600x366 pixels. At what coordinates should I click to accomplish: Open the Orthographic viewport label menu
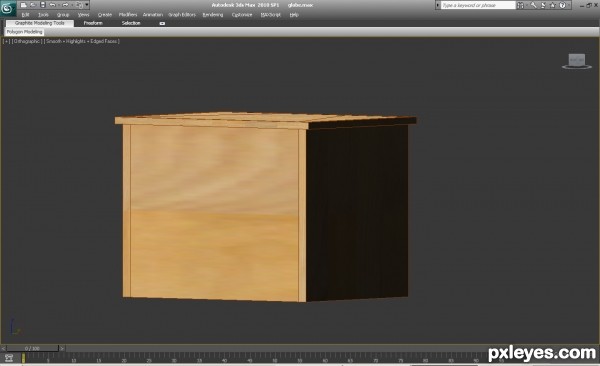(27, 41)
